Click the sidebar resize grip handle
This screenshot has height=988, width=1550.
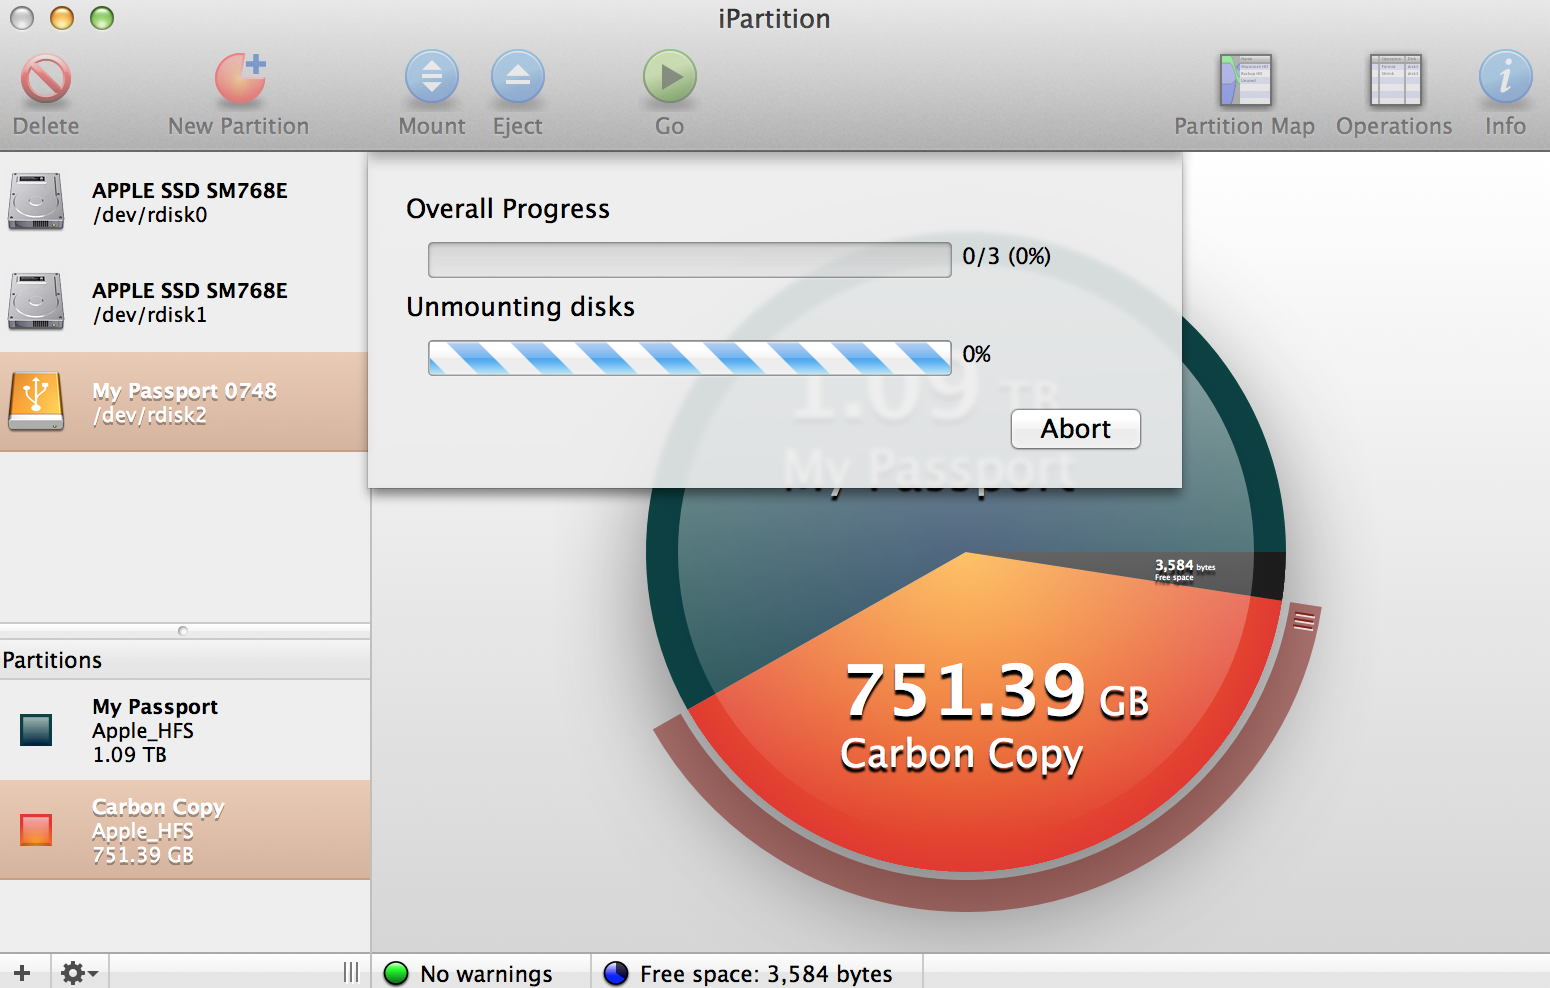pyautogui.click(x=351, y=972)
